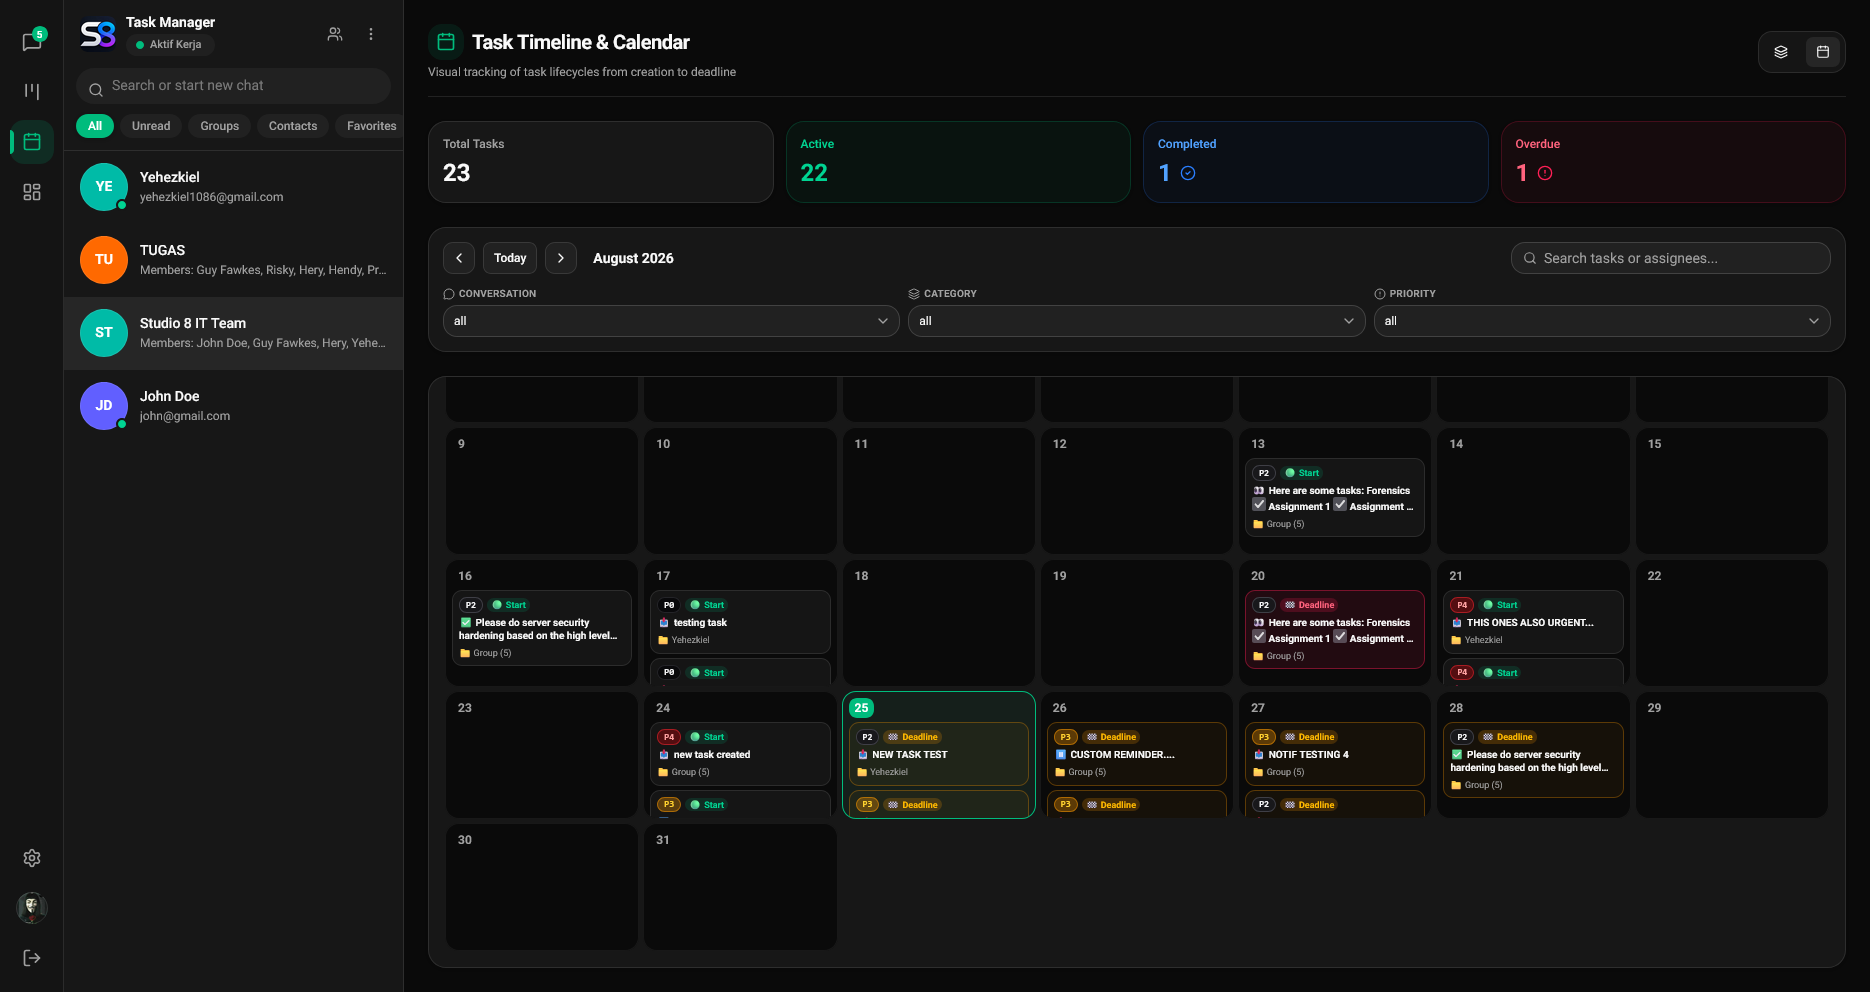1870x992 pixels.
Task: Click the Search or start new chat field
Action: (233, 86)
